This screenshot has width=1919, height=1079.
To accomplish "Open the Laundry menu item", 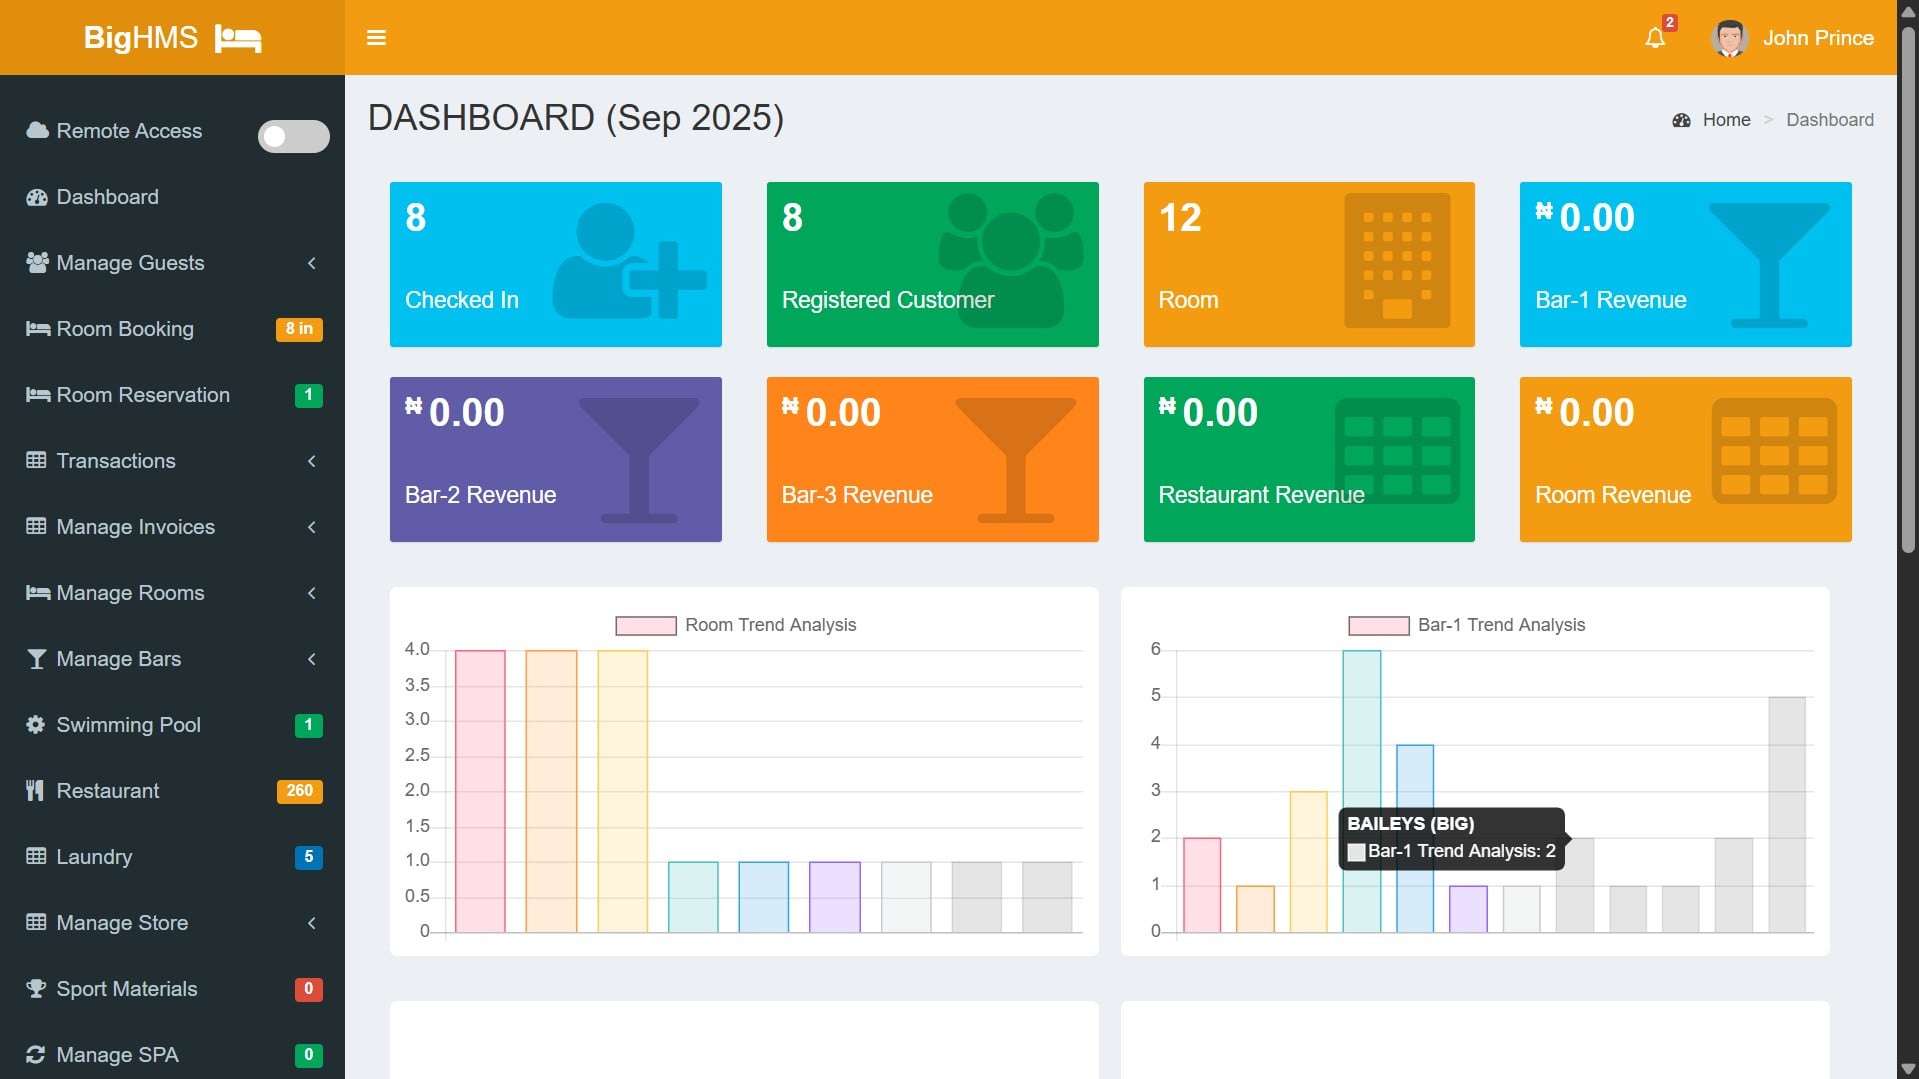I will click(94, 857).
